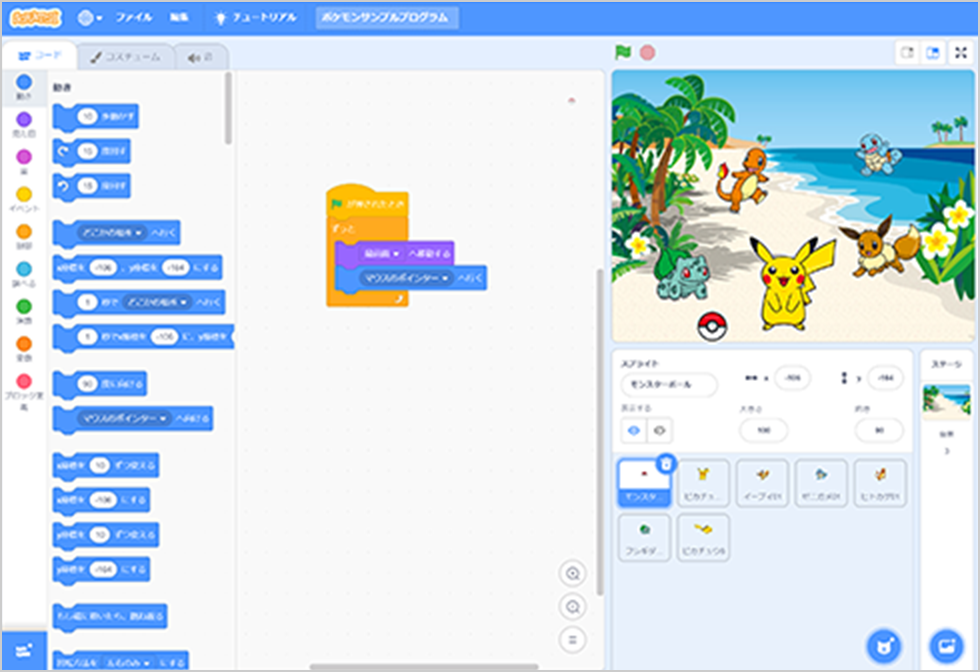Open the dropdown in the palette glide-to block
The height and width of the screenshot is (672, 980).
156,303
